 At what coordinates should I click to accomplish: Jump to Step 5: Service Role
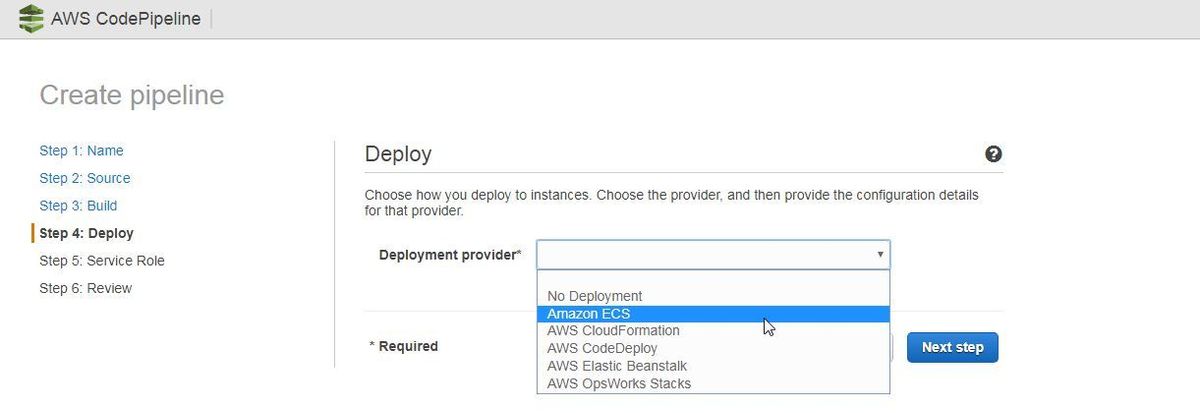point(102,261)
